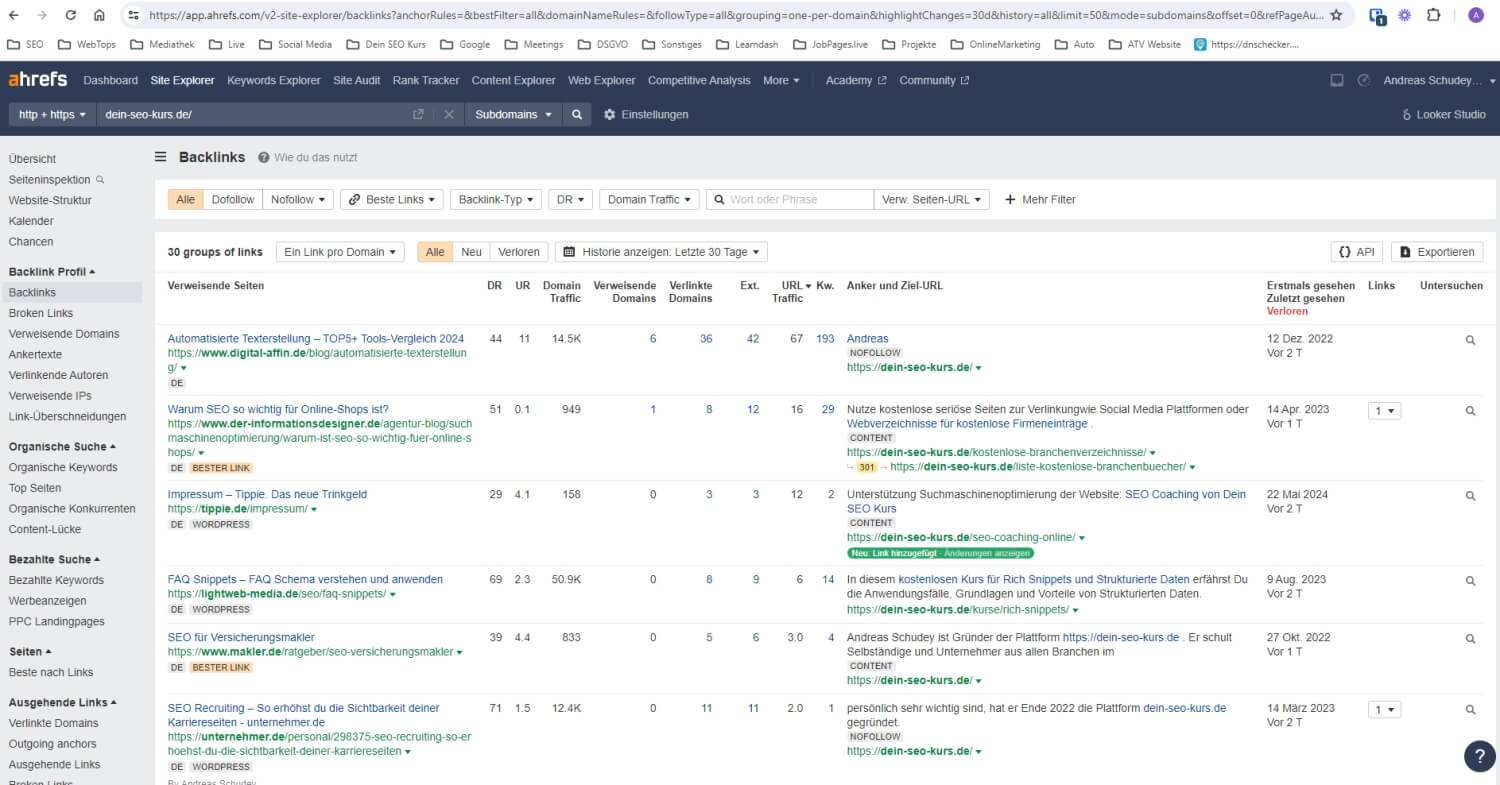Open 'FAQ Snippets – FAQ Schema verstehen' page link

point(305,580)
